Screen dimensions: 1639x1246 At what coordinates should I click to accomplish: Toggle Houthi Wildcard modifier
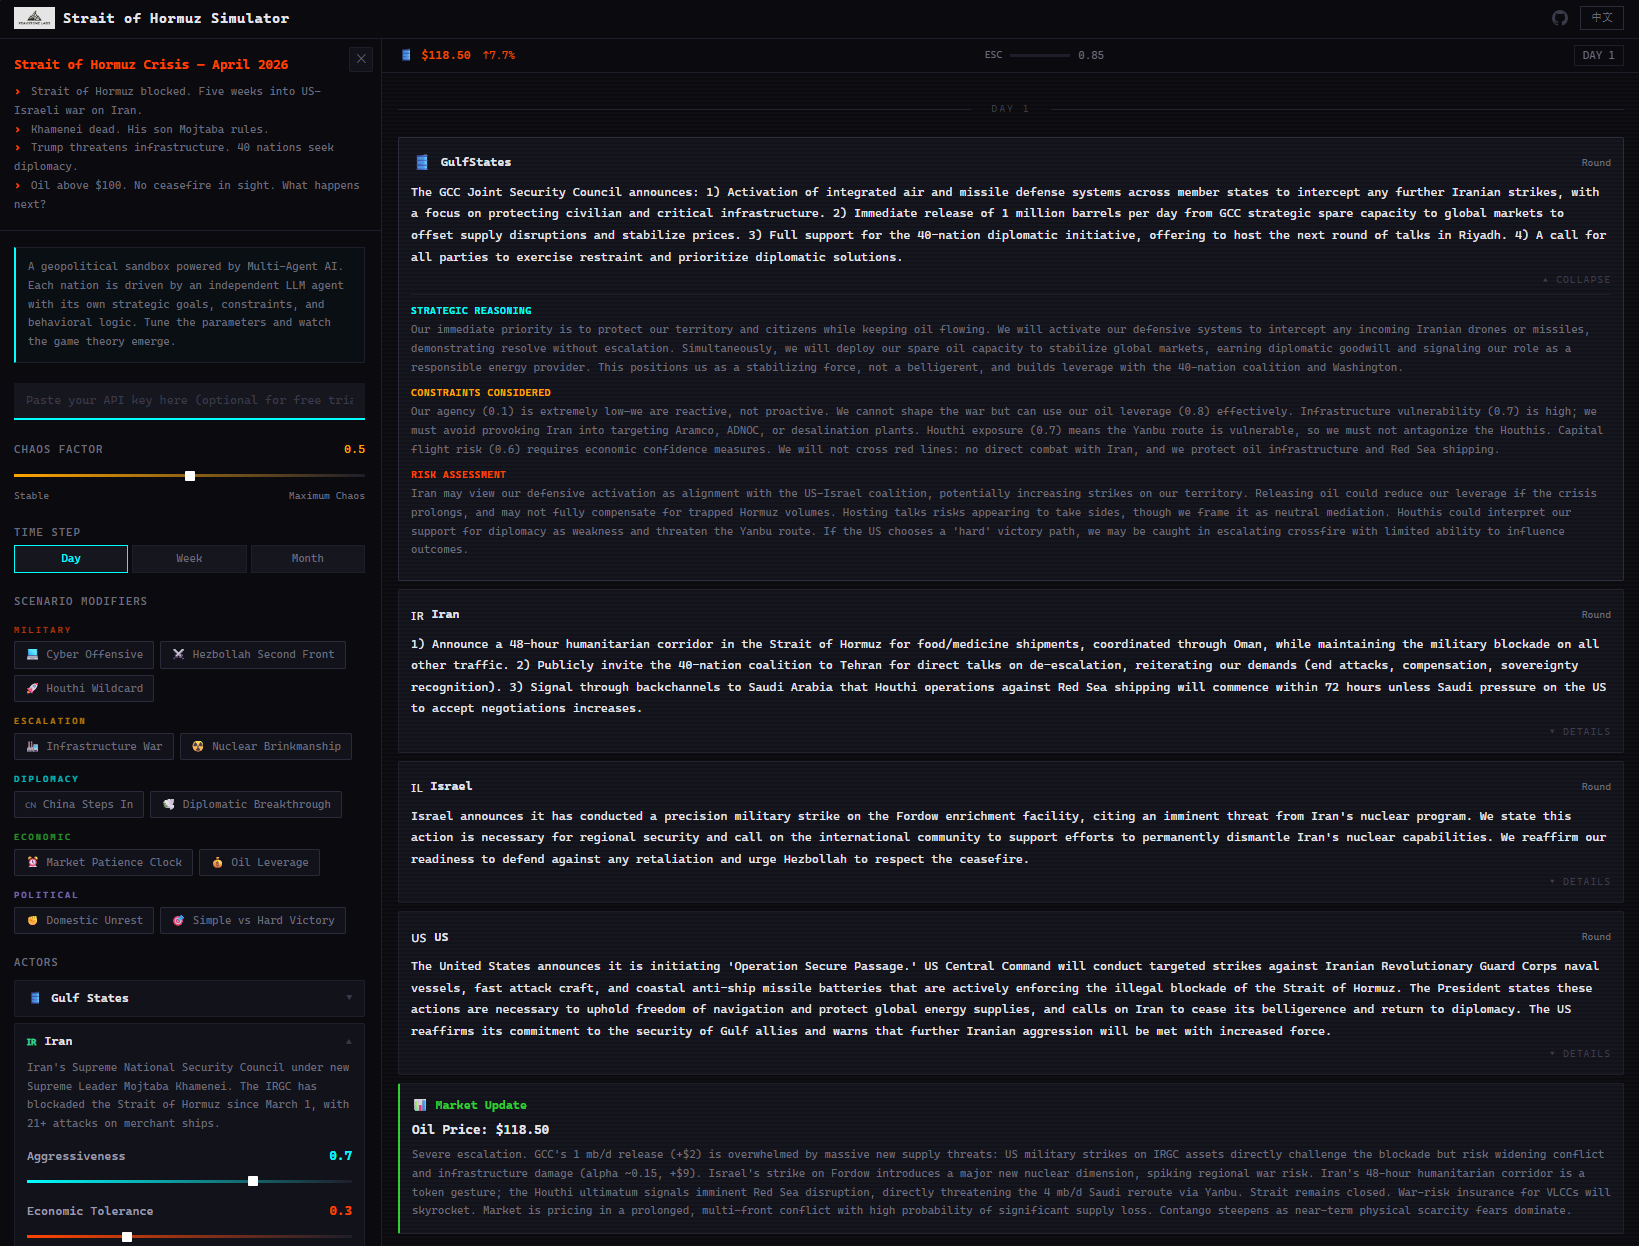click(84, 689)
